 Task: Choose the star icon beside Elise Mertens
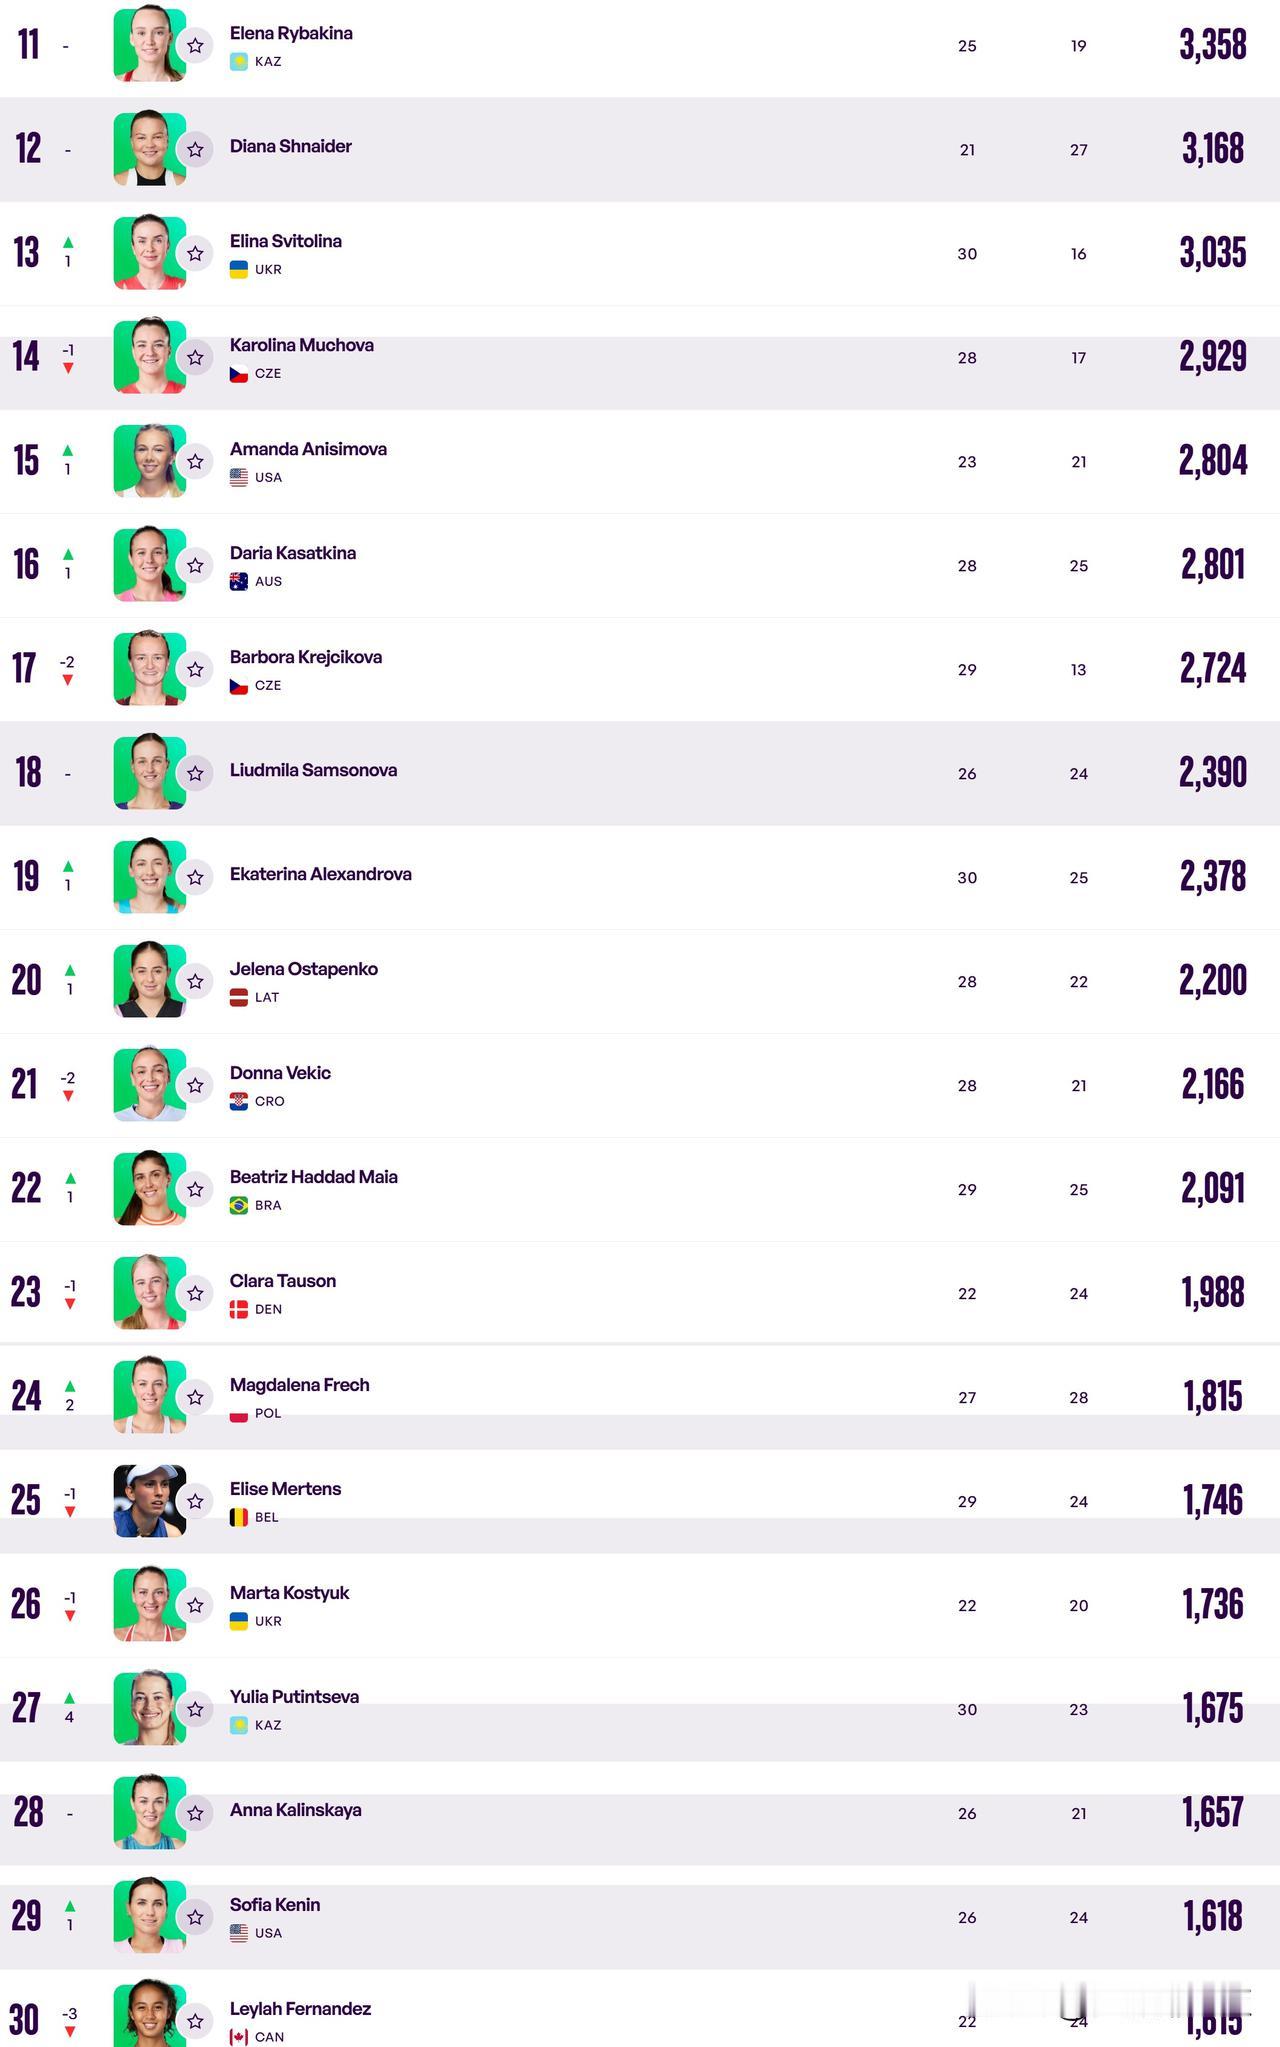click(x=195, y=1502)
